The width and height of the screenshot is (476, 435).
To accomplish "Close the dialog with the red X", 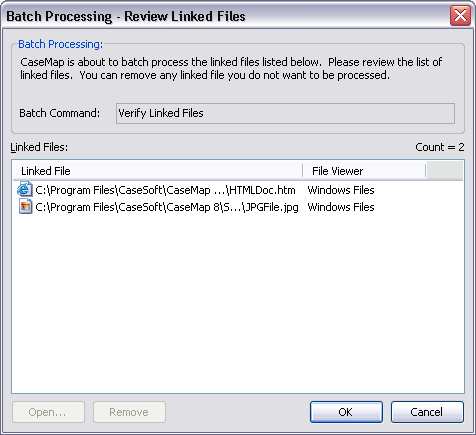I will point(460,15).
